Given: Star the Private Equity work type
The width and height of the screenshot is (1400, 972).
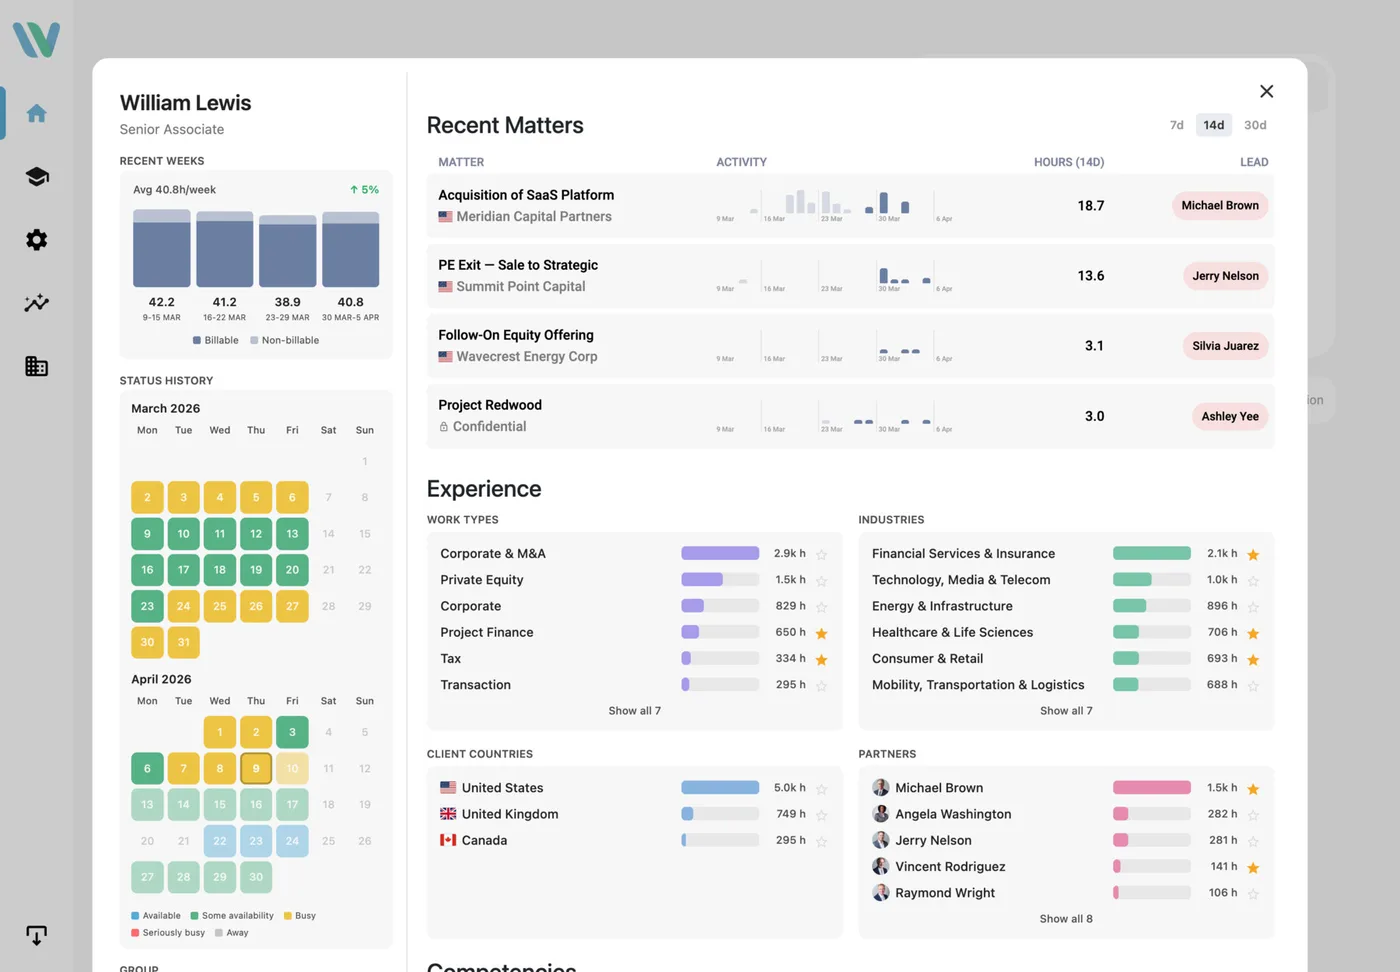Looking at the screenshot, I should point(821,580).
